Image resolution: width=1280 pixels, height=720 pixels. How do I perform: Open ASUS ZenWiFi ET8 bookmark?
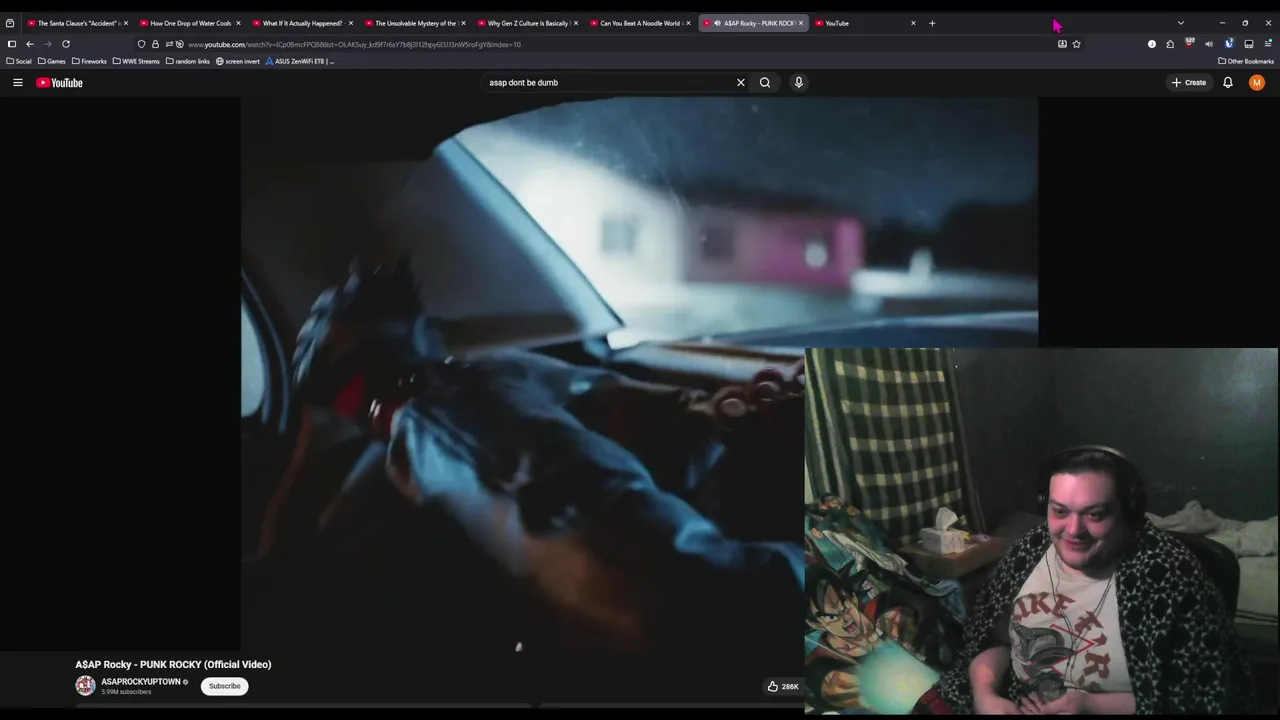tap(300, 61)
